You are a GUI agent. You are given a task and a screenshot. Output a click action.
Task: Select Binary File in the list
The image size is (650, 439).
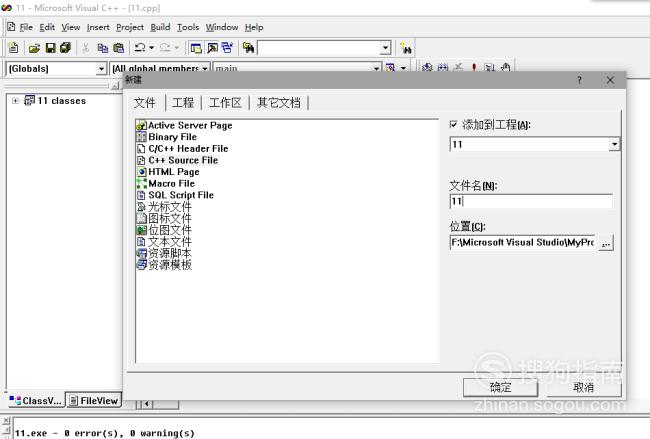(167, 137)
